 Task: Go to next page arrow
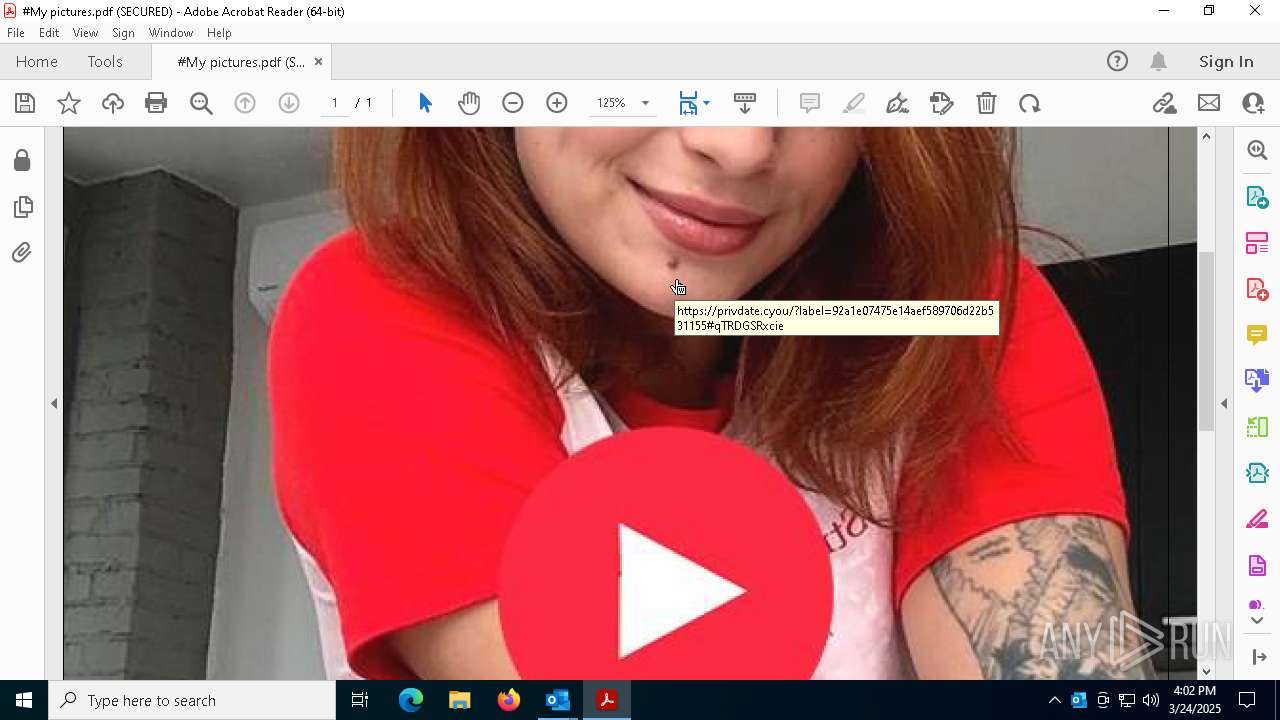tap(289, 103)
